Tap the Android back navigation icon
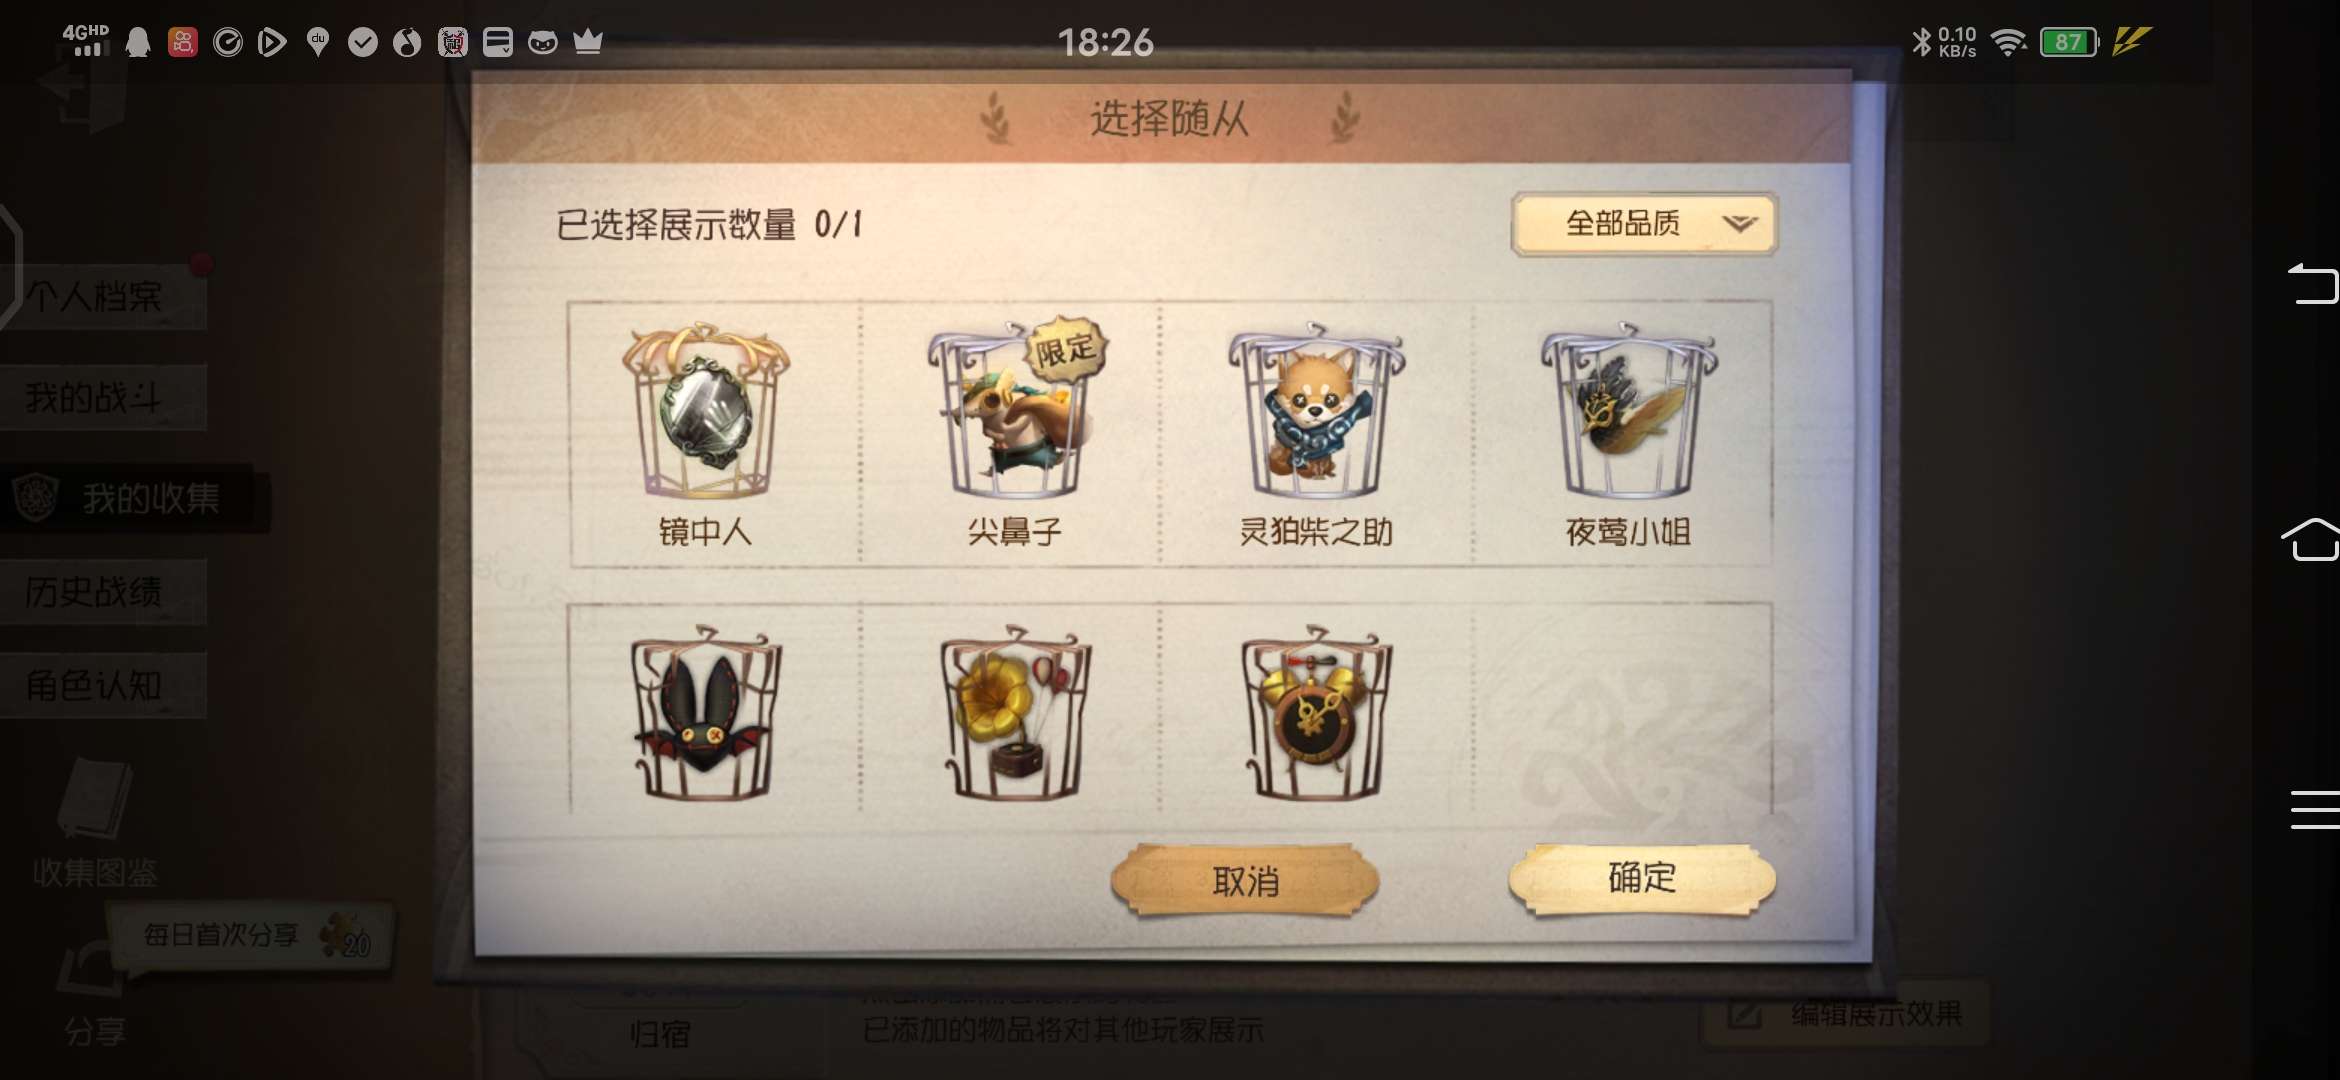The width and height of the screenshot is (2340, 1080). coord(2313,284)
